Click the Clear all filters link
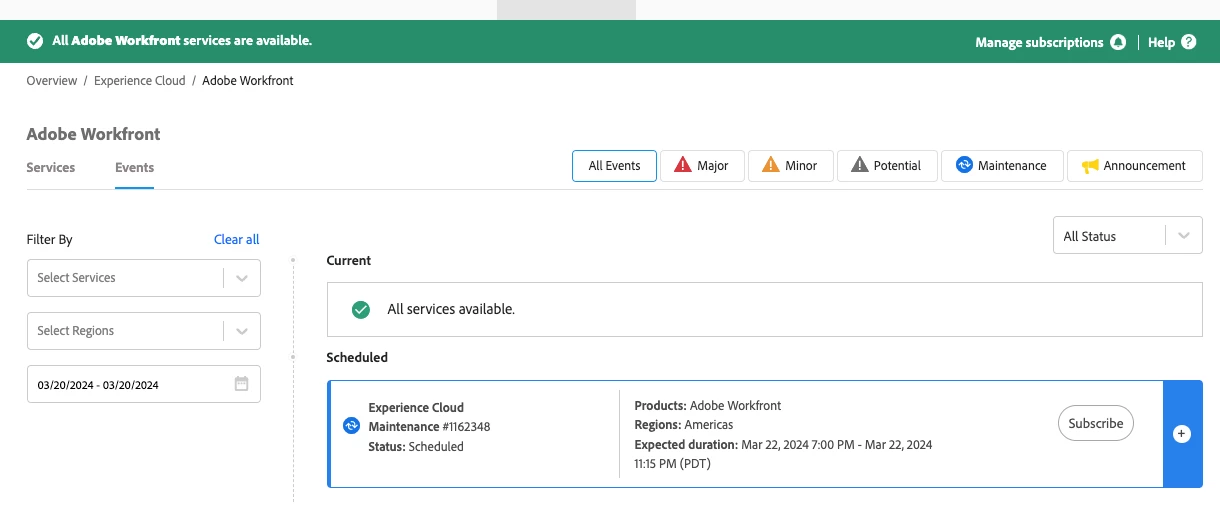Image resolution: width=1220 pixels, height=511 pixels. tap(237, 239)
